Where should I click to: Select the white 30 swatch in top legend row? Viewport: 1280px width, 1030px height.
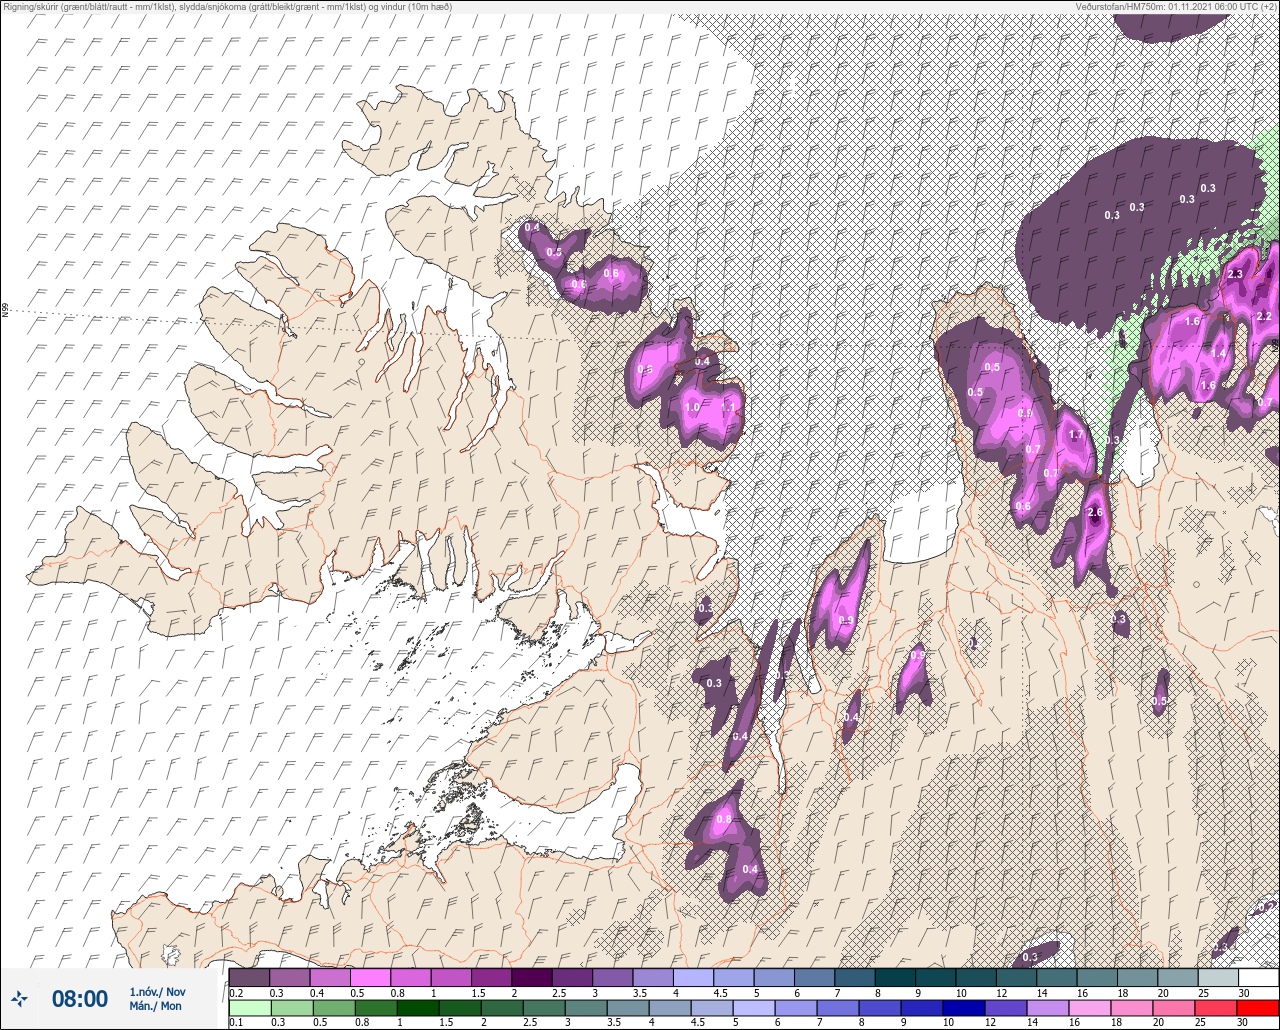[1258, 977]
